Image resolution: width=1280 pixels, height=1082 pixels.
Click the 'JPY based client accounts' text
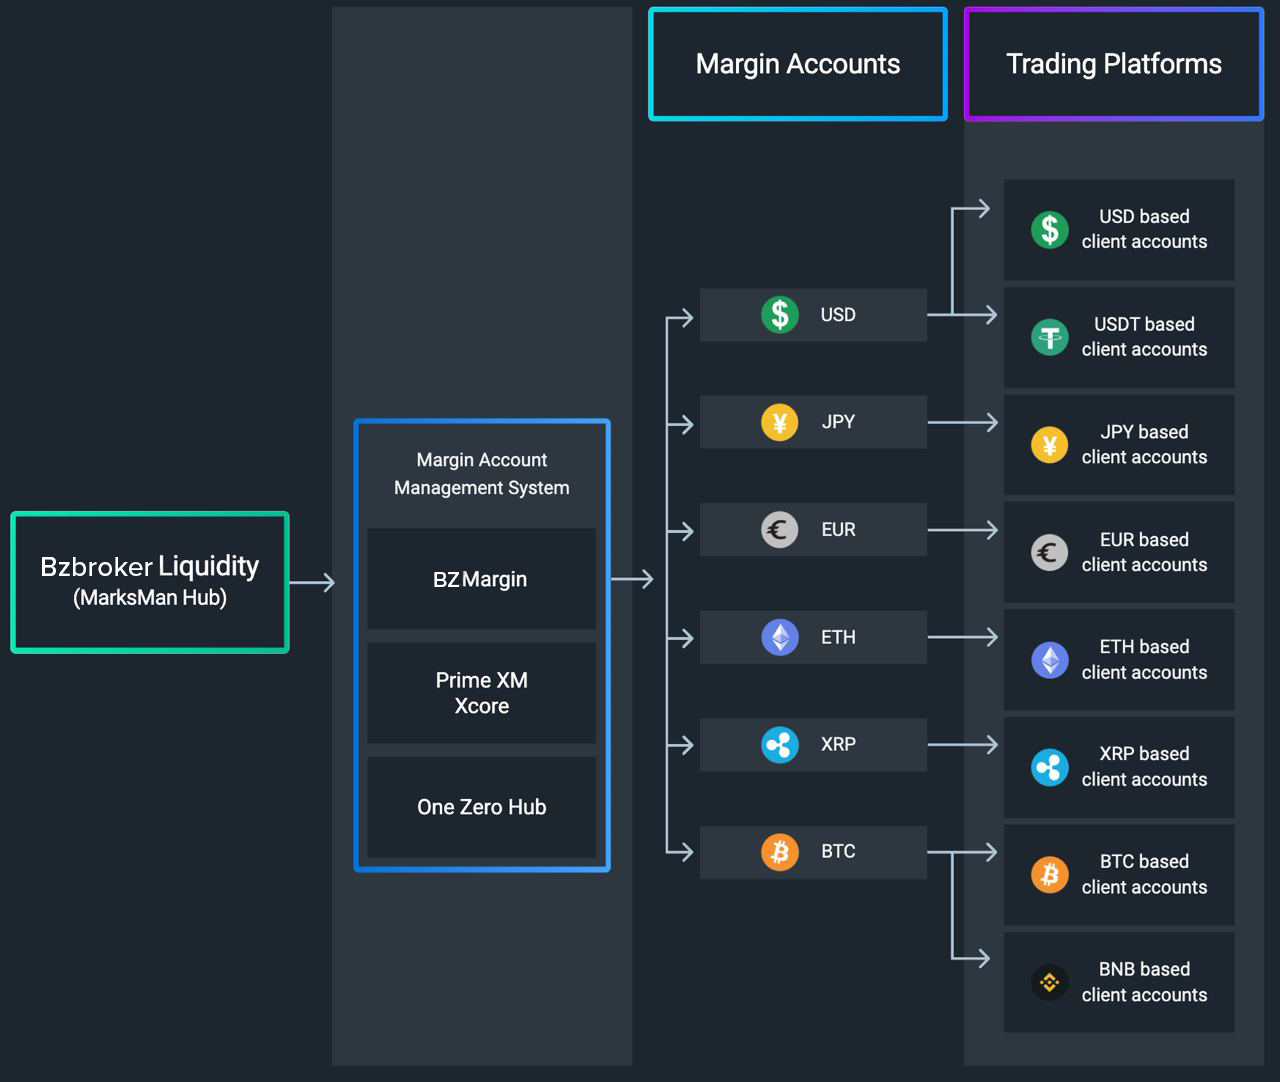[x=1145, y=445]
